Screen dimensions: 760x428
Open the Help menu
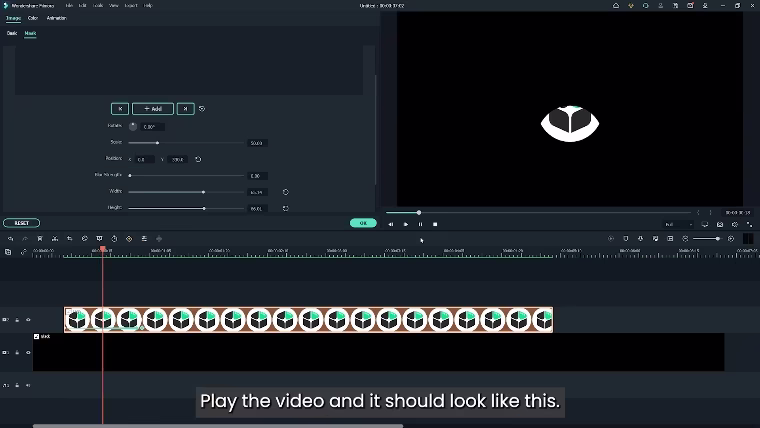coord(148,6)
